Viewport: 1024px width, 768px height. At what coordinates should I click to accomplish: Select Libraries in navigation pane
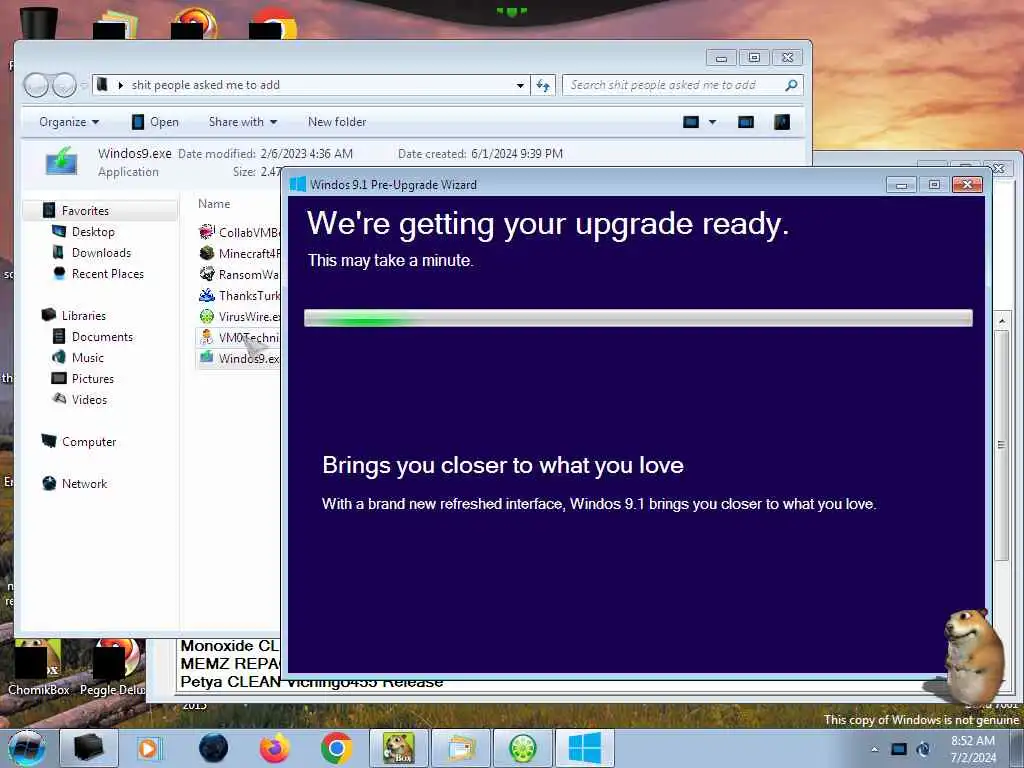point(84,315)
